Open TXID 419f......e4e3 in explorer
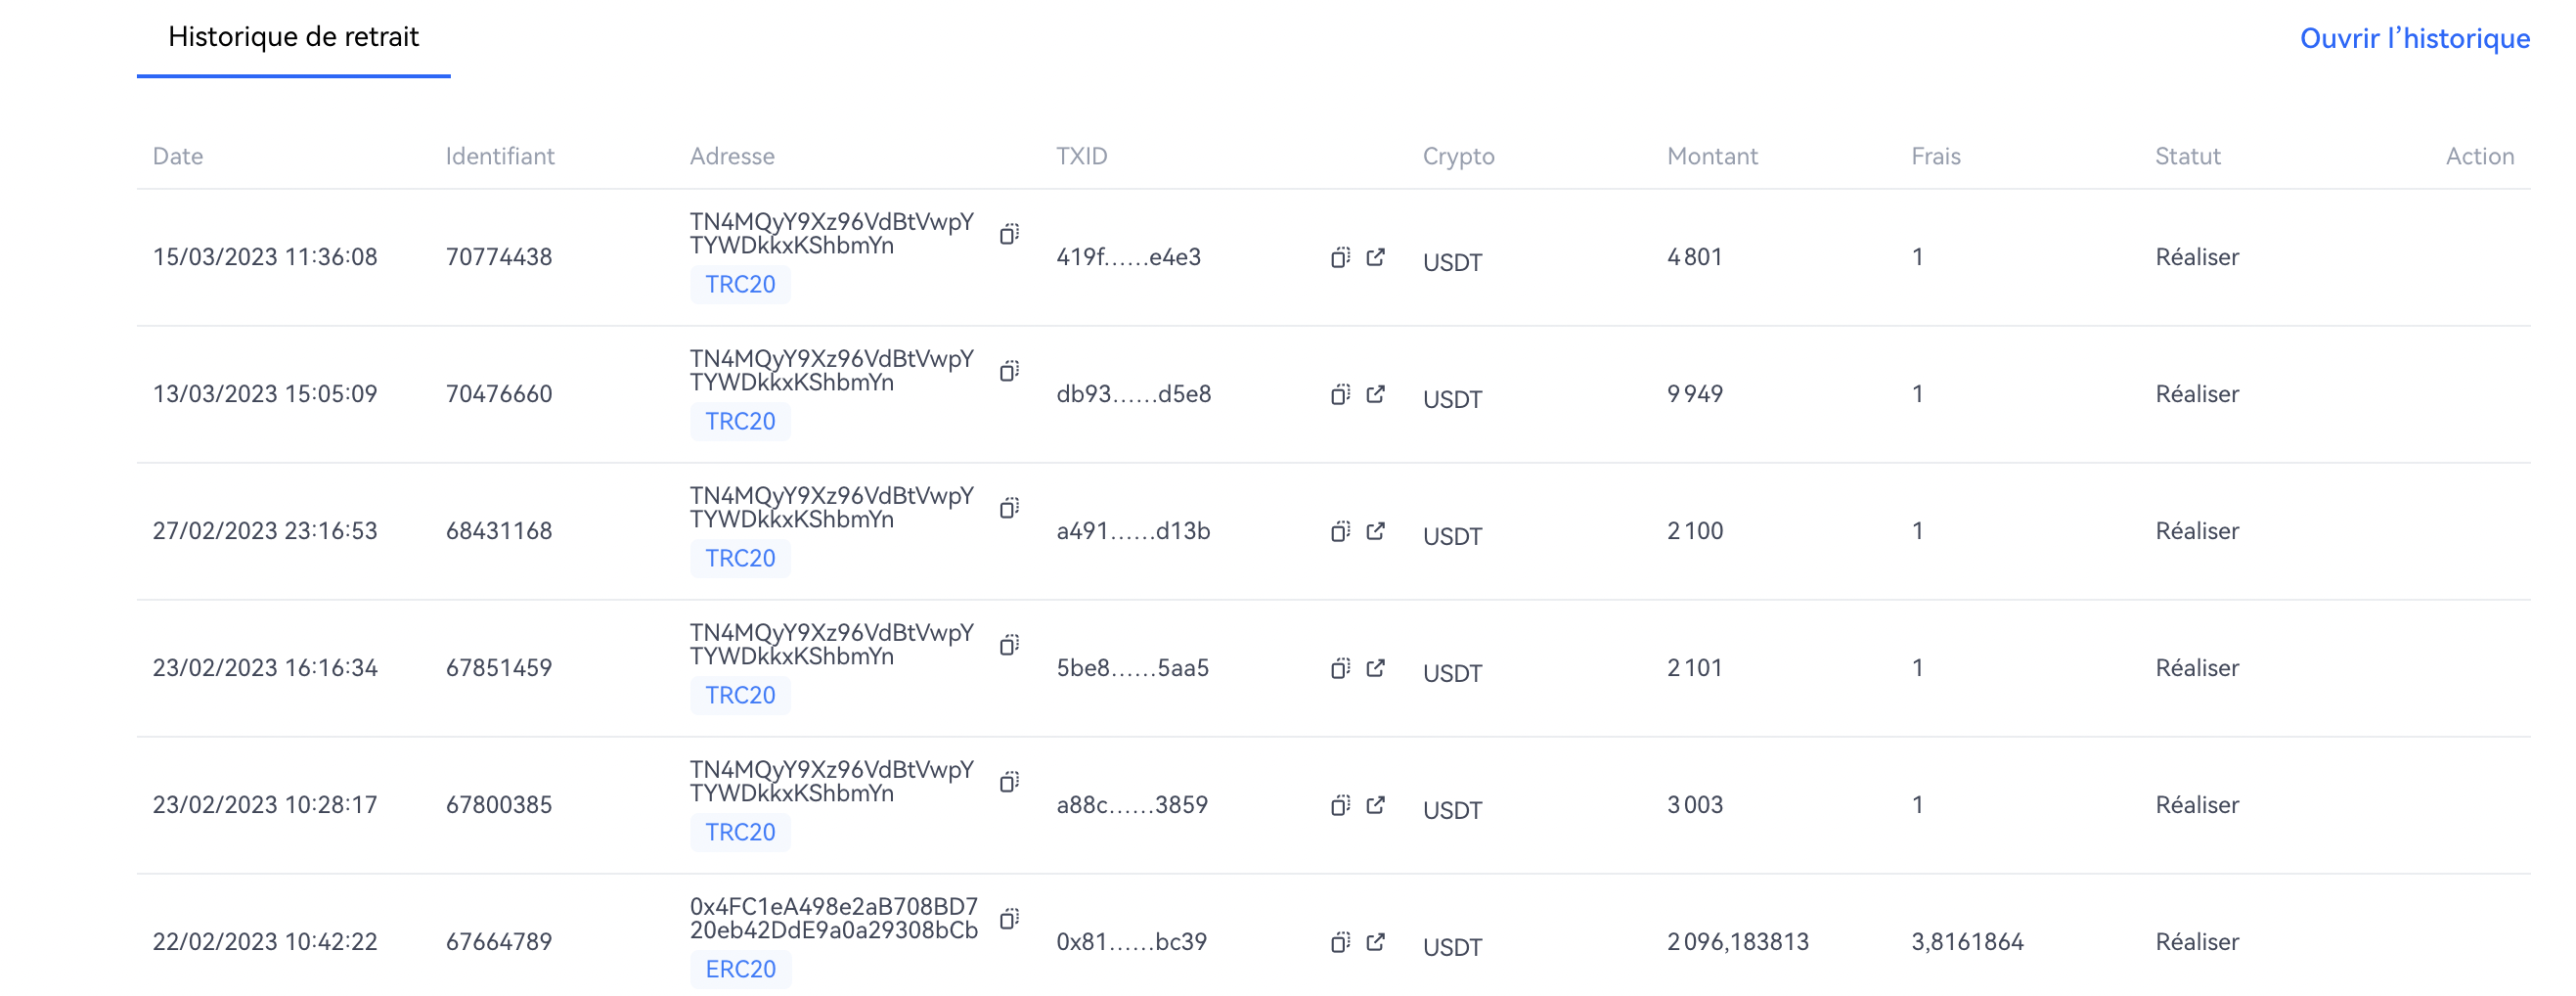 tap(1376, 258)
